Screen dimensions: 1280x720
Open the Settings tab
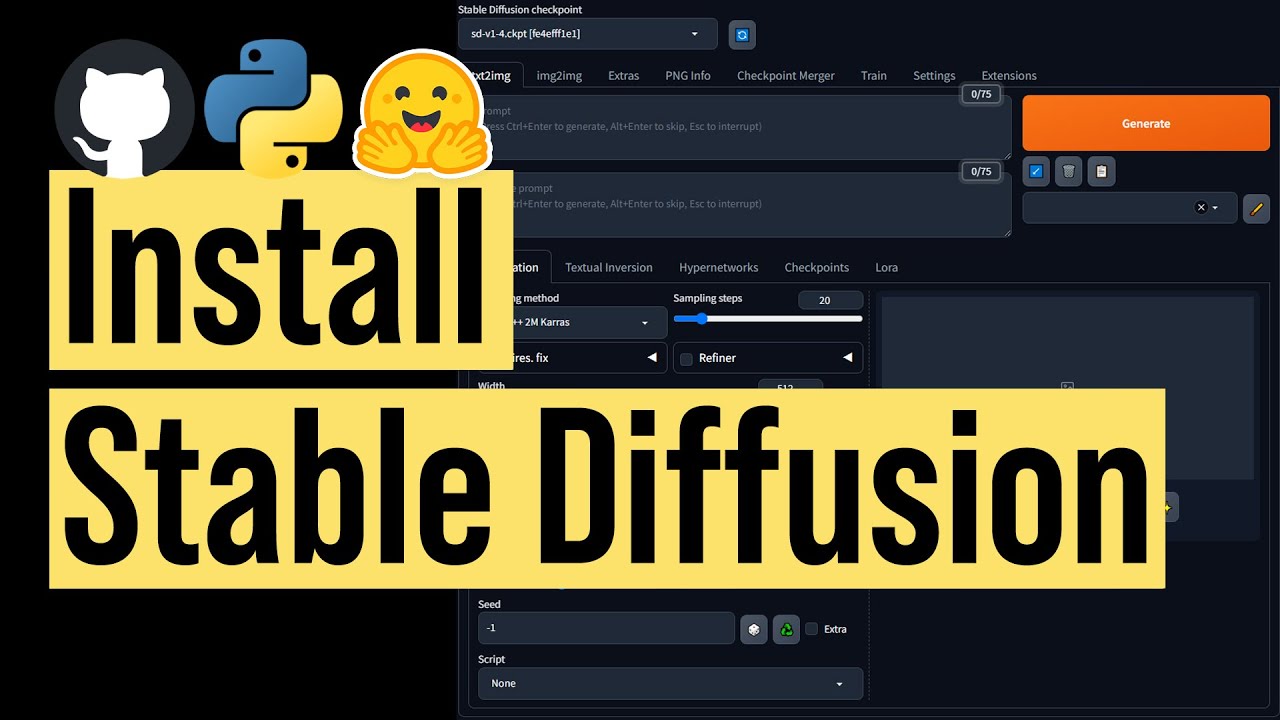pyautogui.click(x=934, y=76)
